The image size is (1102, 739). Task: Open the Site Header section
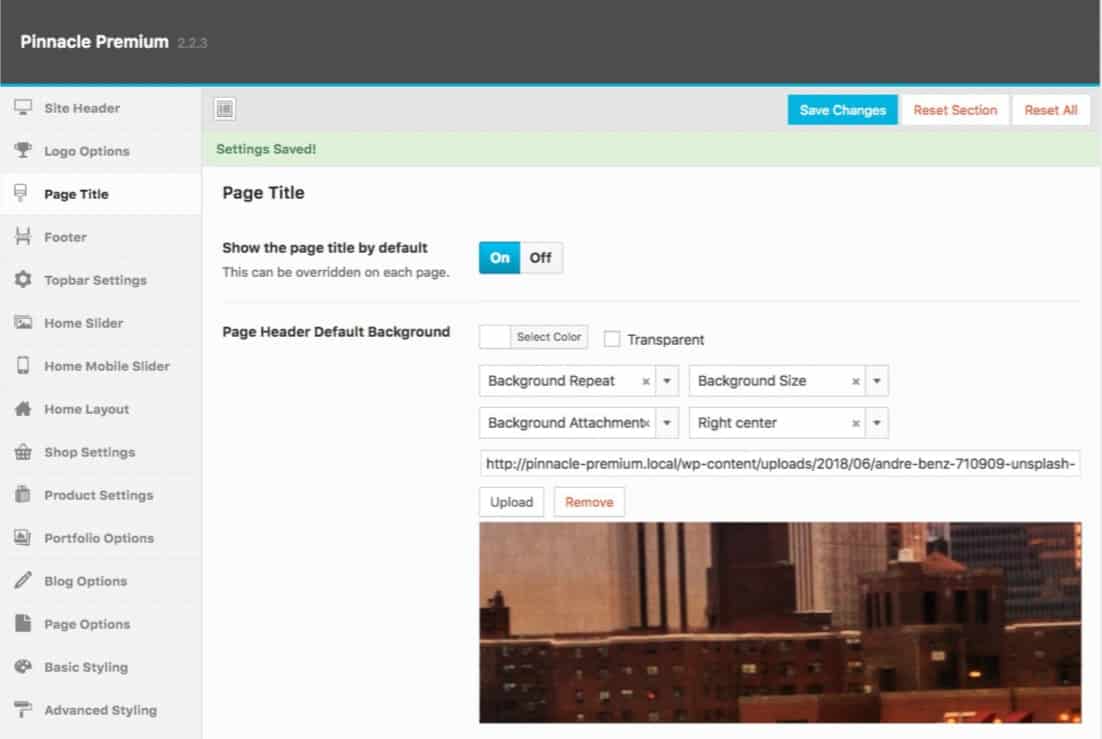point(101,108)
